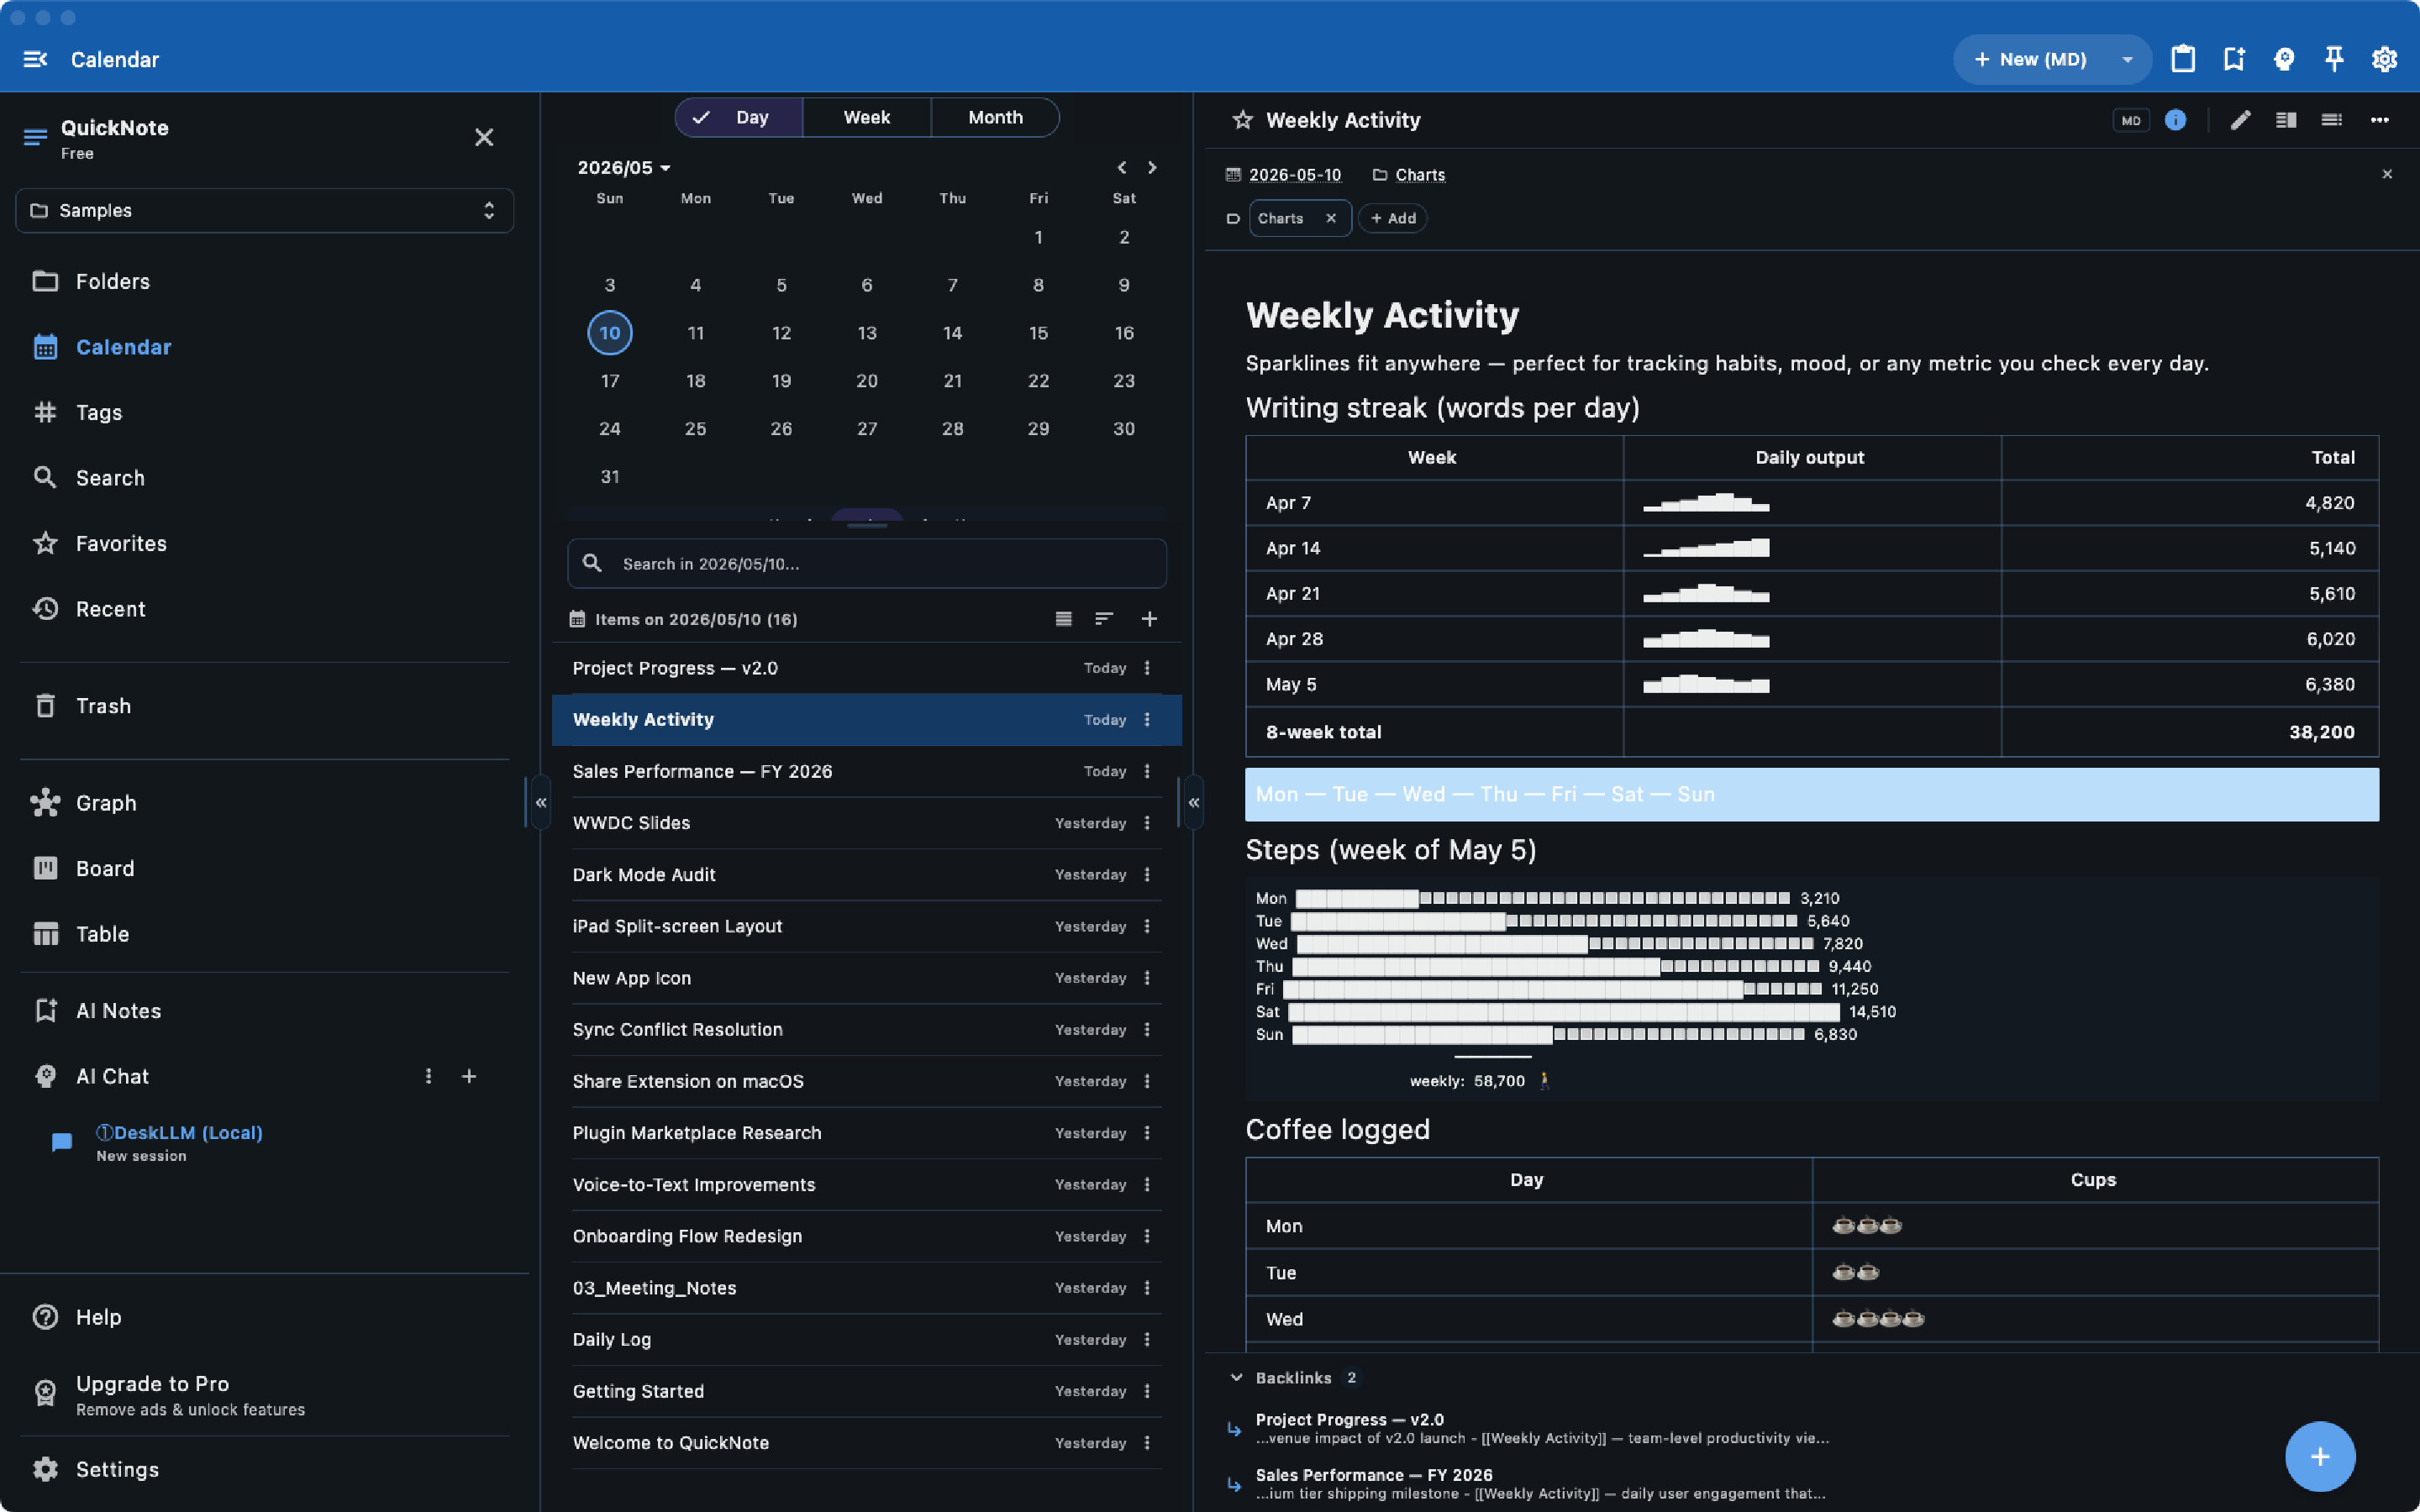Click the pin icon in top toolbar
The image size is (2420, 1512).
pyautogui.click(x=2334, y=59)
